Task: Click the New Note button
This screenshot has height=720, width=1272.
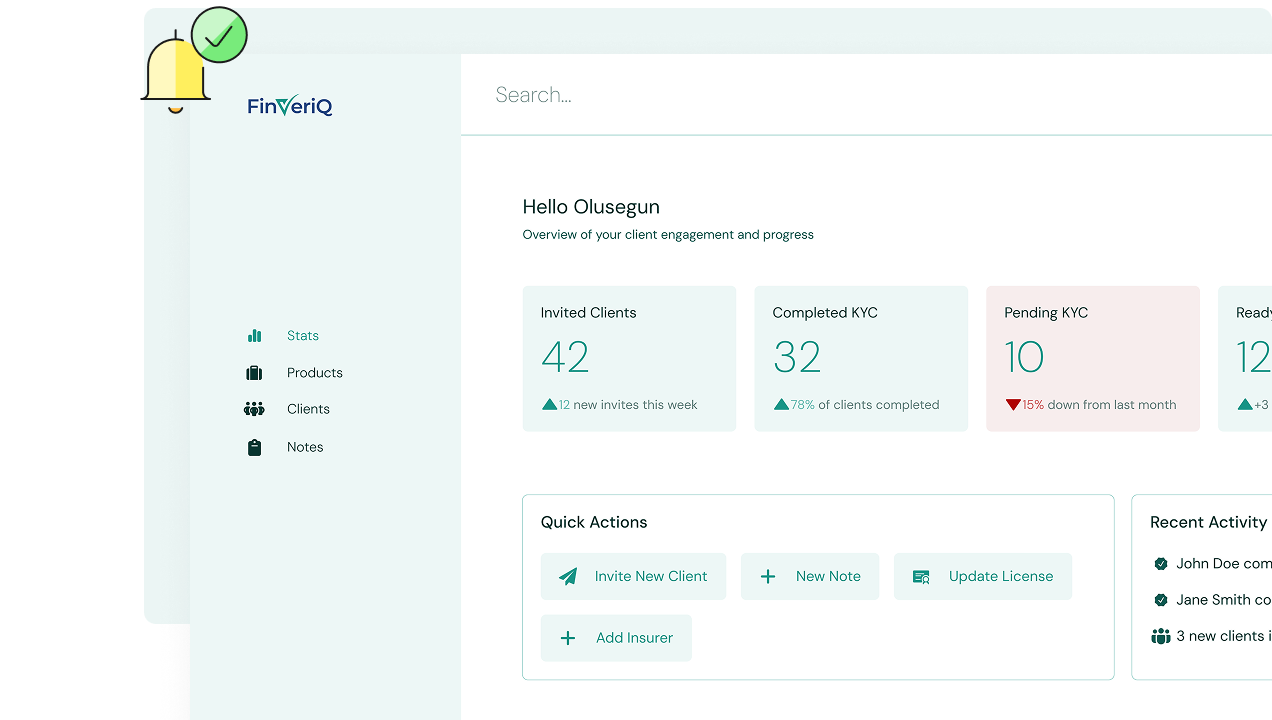Action: coord(810,576)
